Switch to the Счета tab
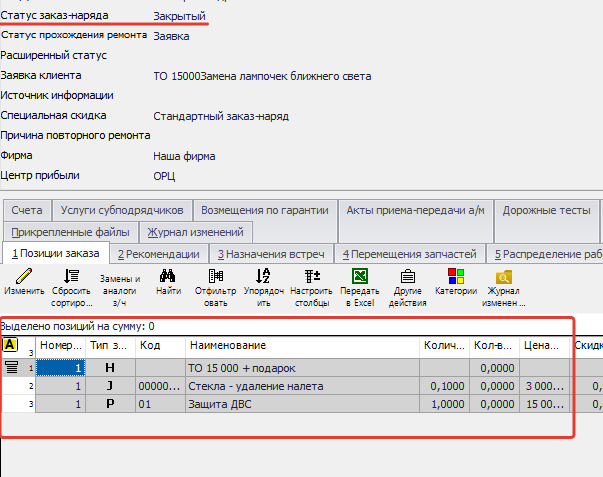Screen dimensions: 603x477 click(x=27, y=211)
